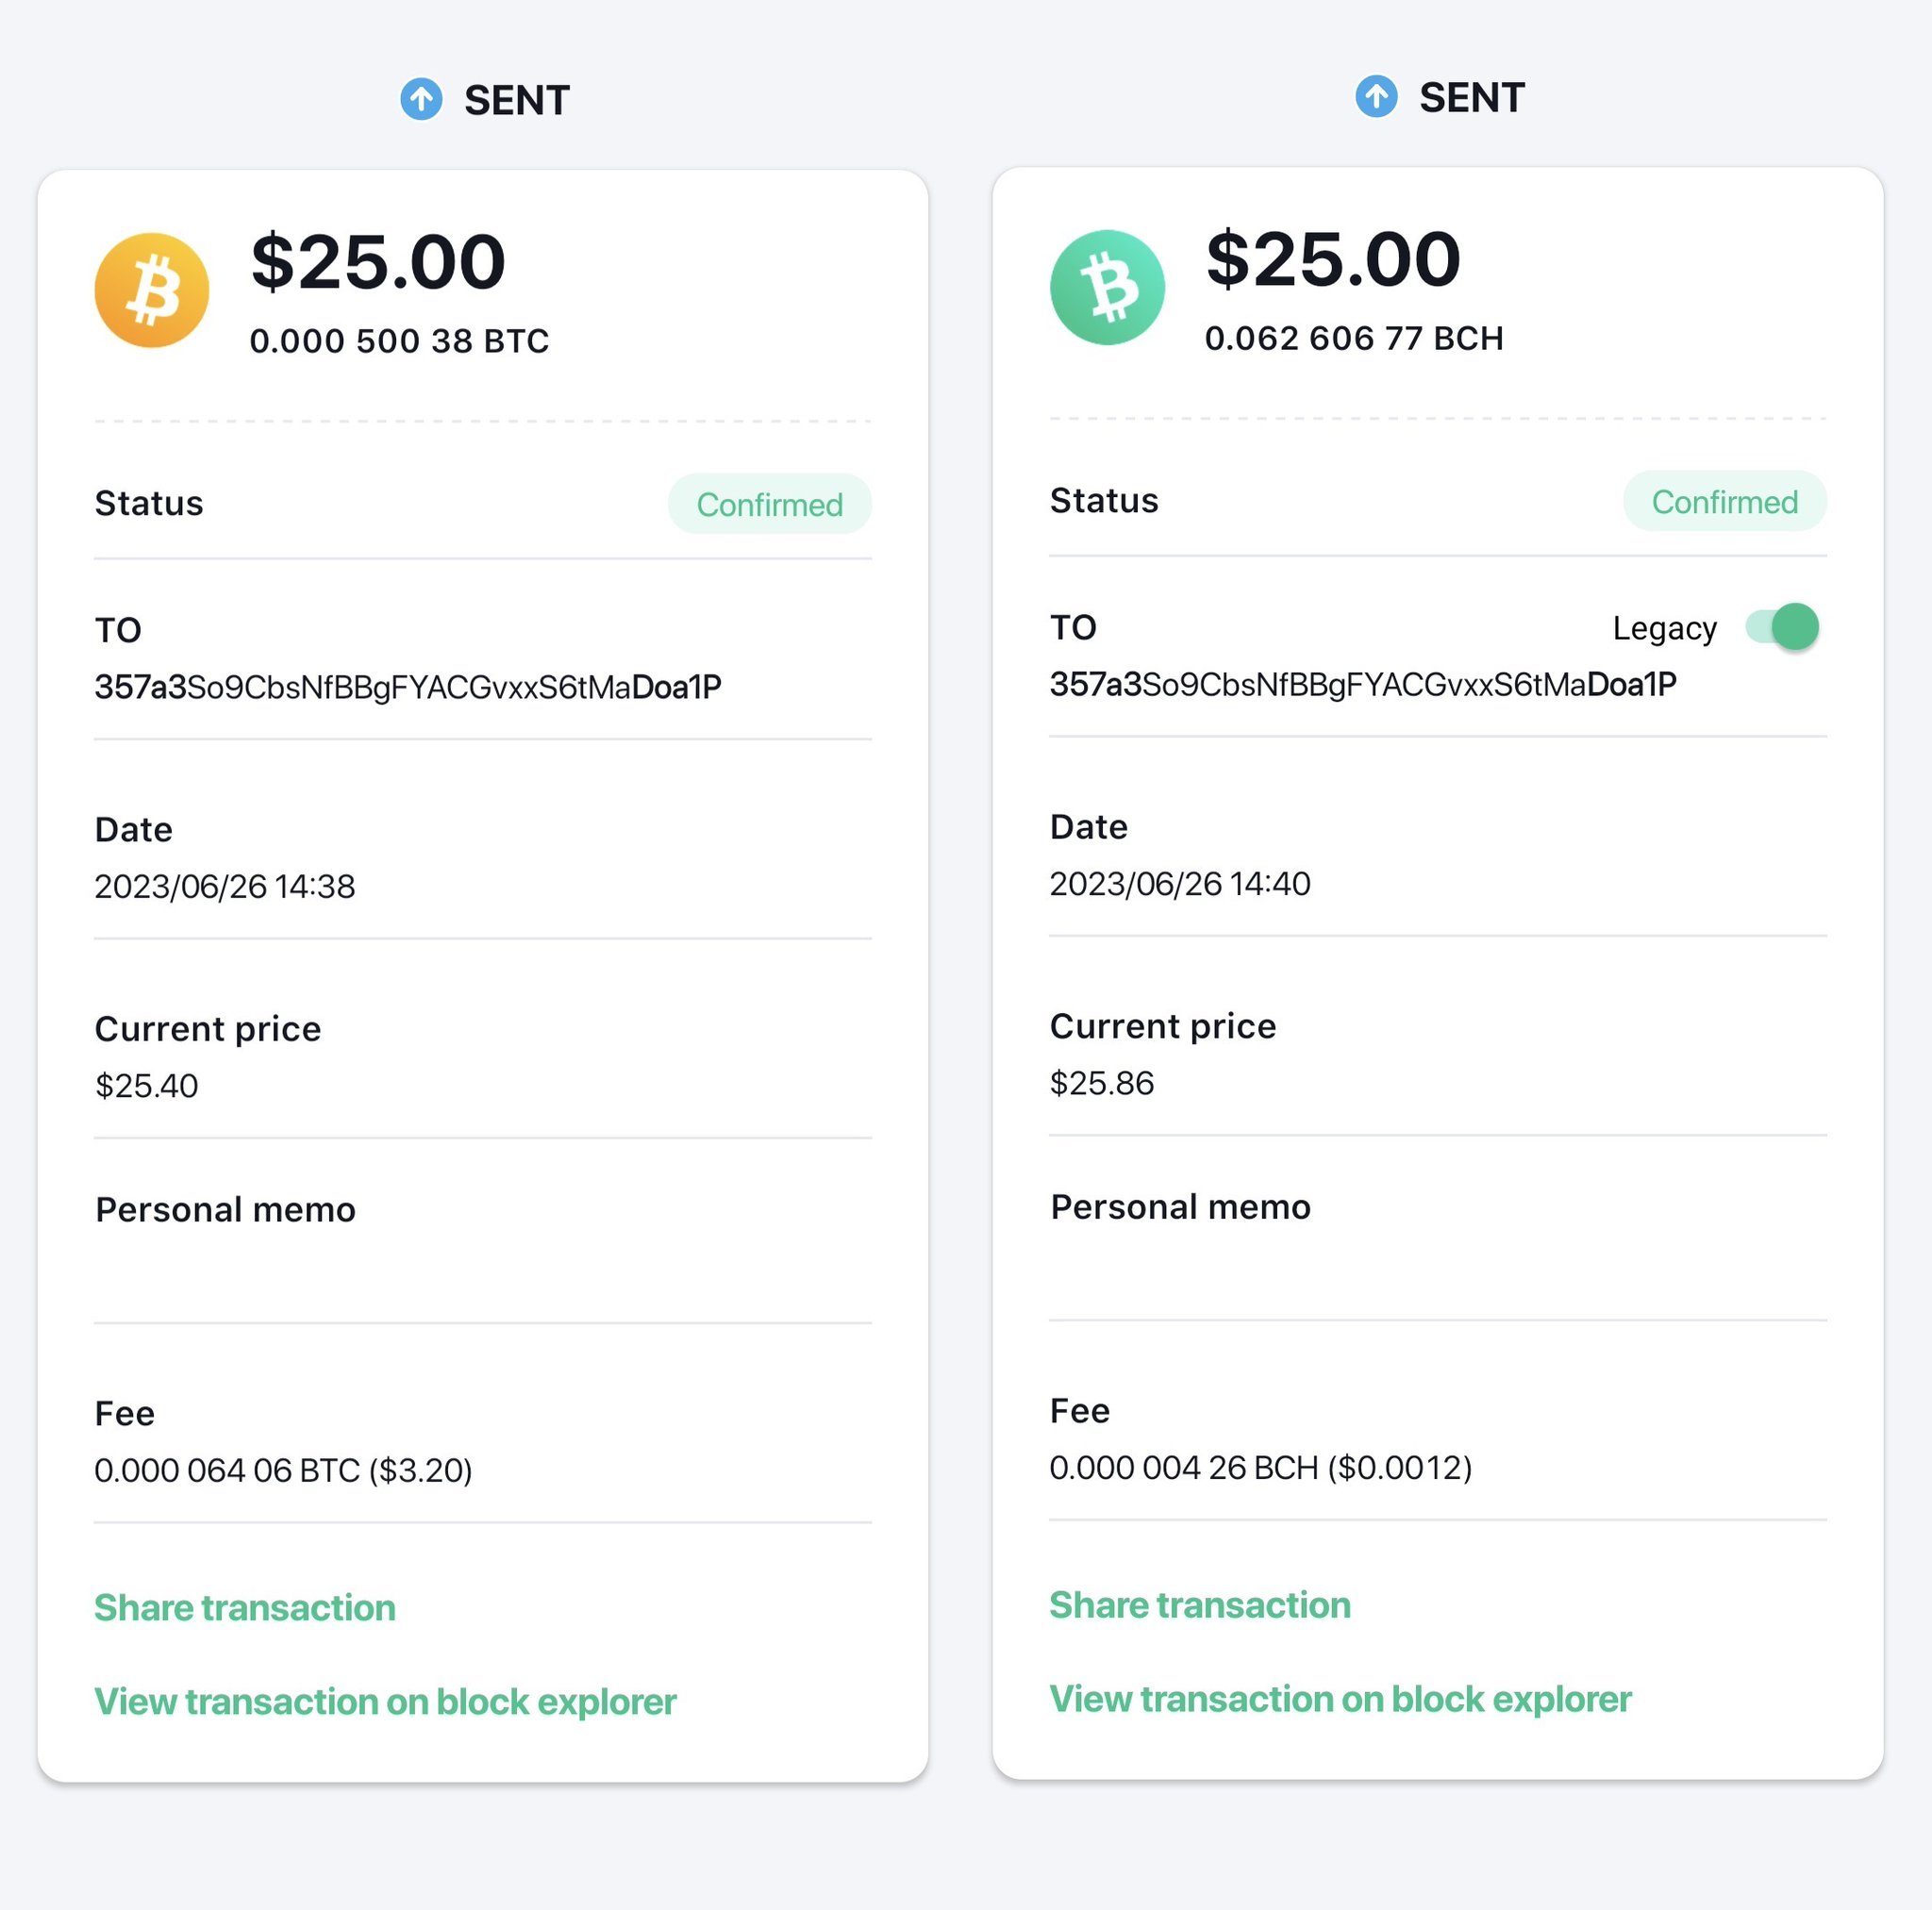1932x1910 pixels.
Task: Click the orange Bitcoin coin icon
Action: click(152, 290)
